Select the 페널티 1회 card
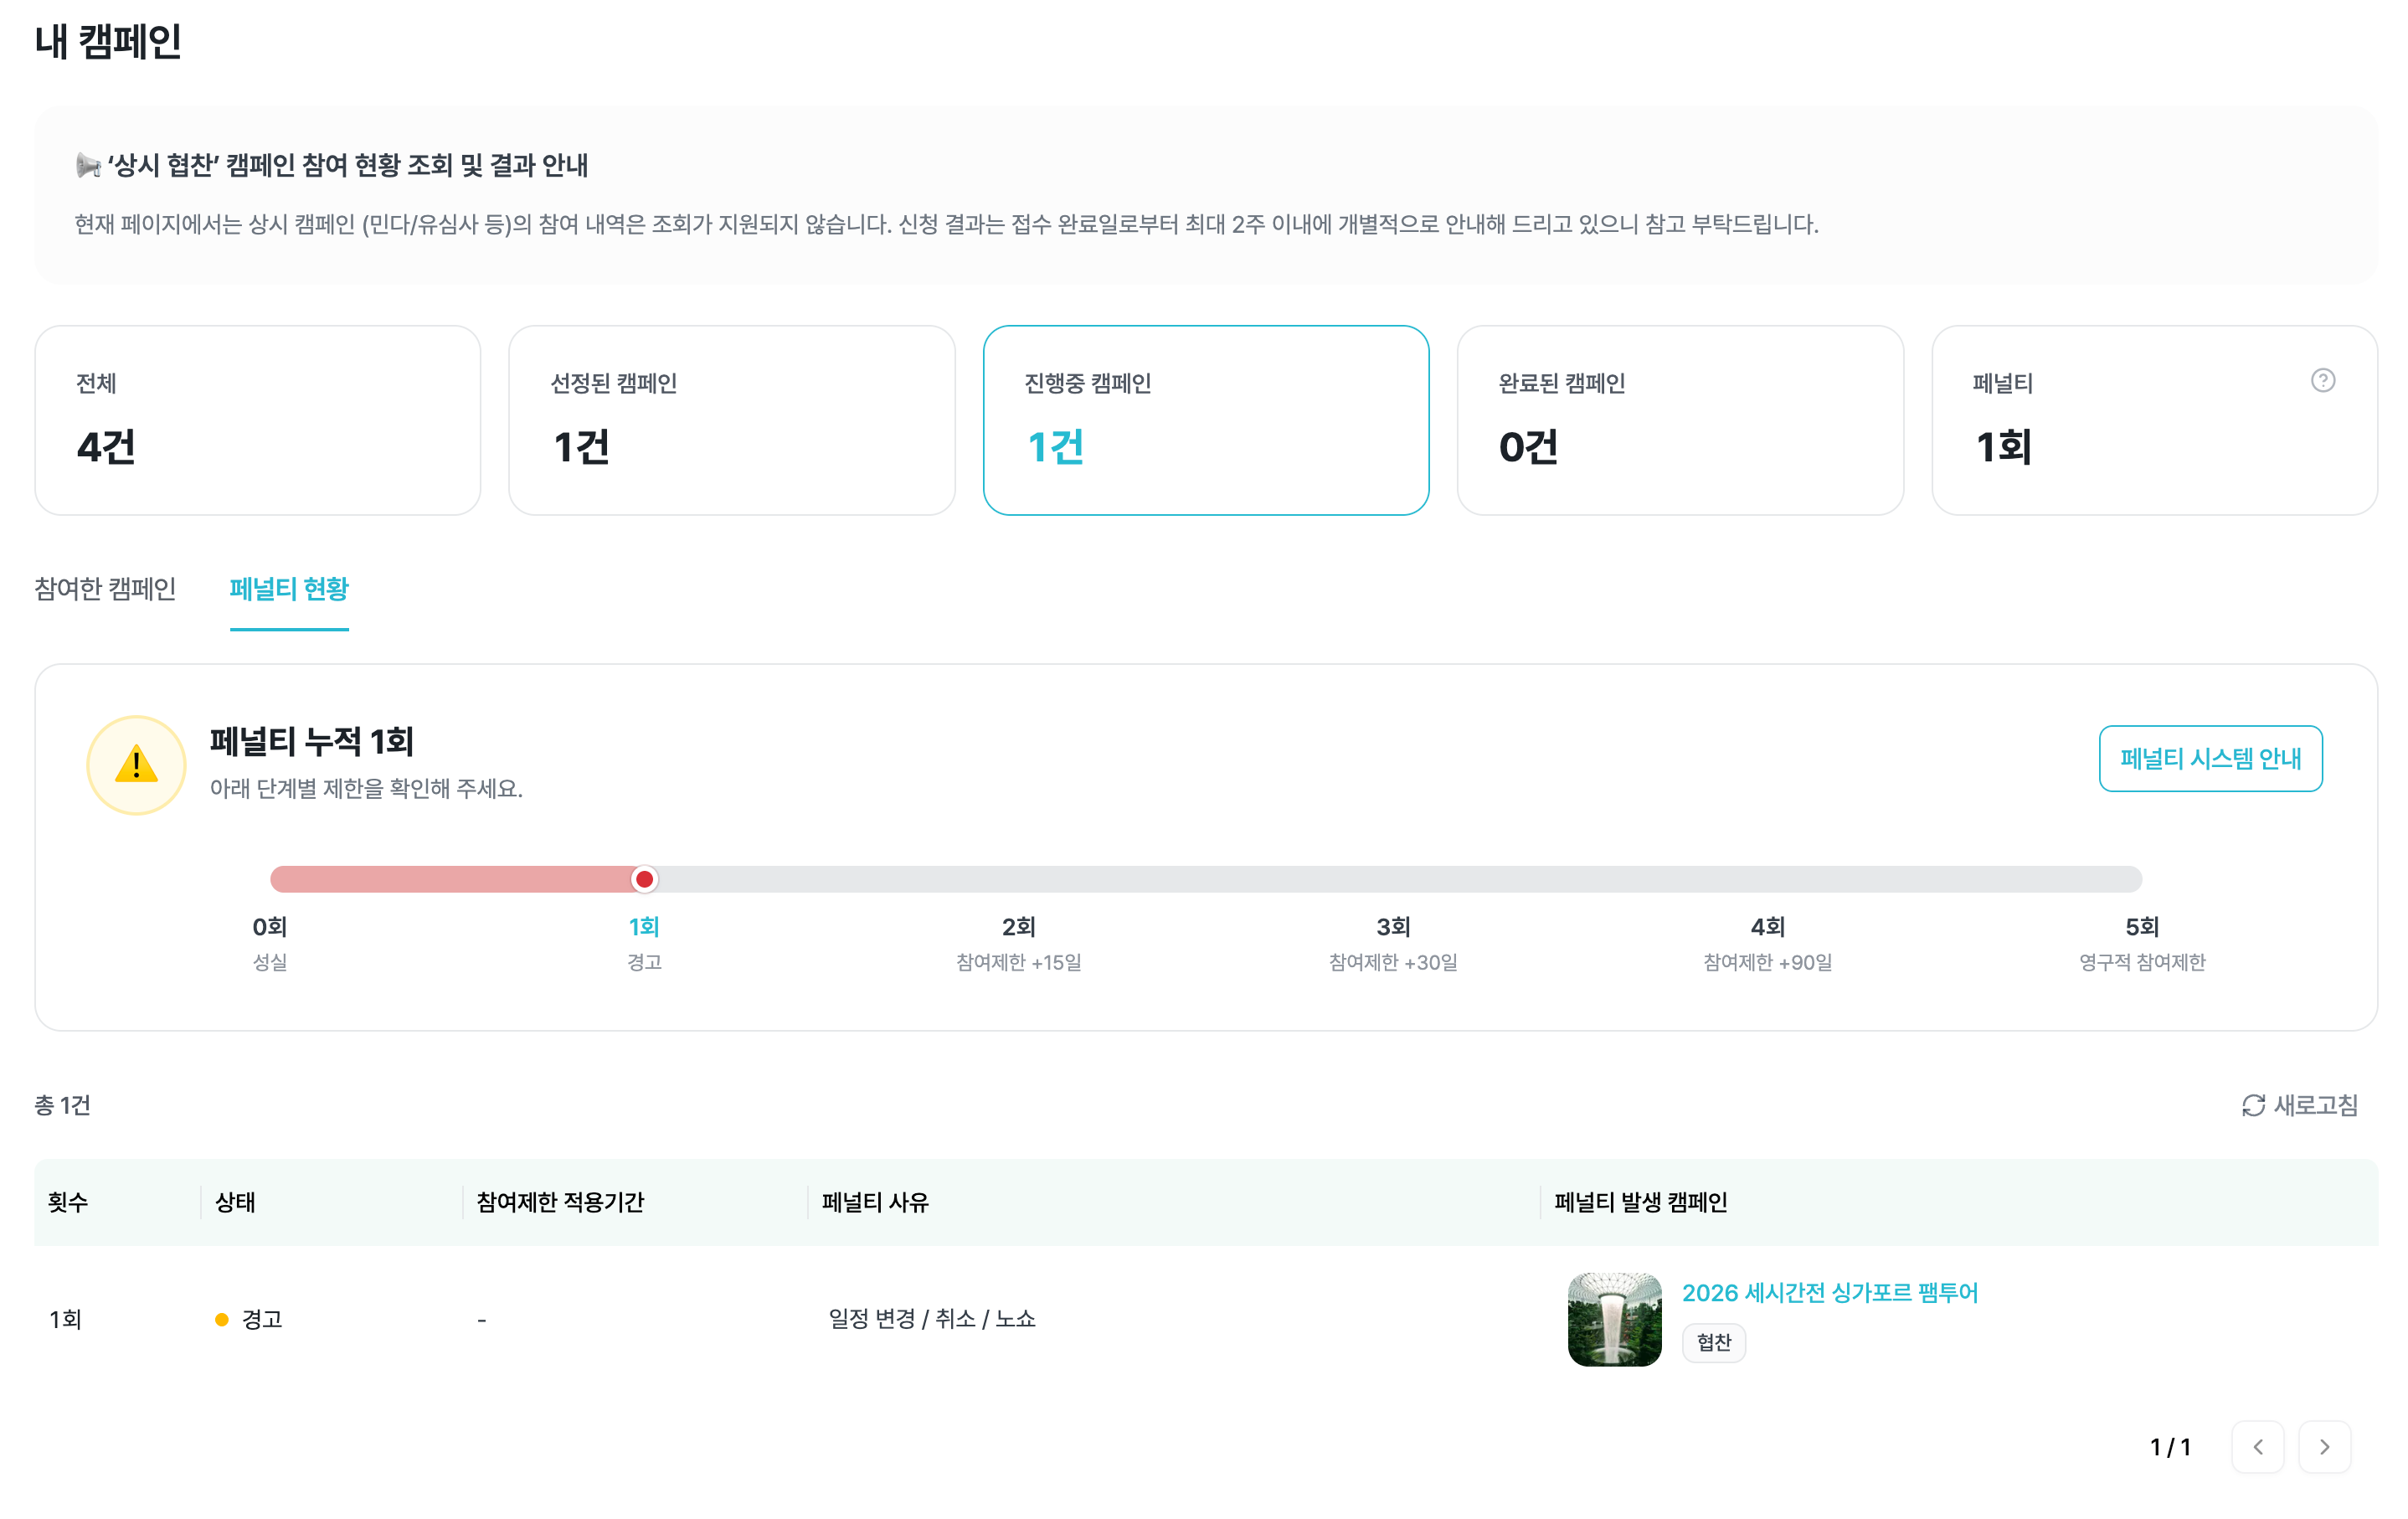The width and height of the screenshot is (2408, 1519). point(2154,420)
